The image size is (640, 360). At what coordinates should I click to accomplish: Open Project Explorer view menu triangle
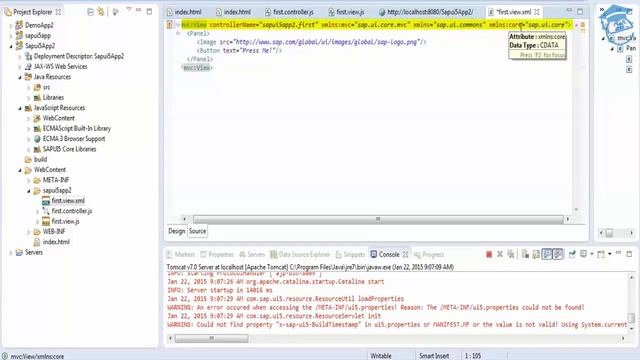click(x=129, y=10)
